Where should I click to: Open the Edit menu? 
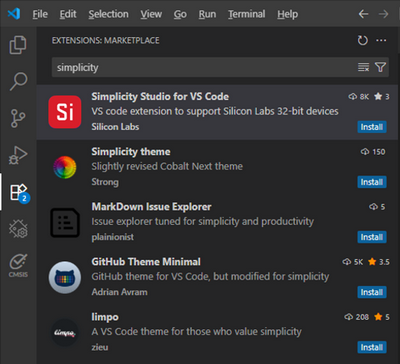pyautogui.click(x=68, y=14)
